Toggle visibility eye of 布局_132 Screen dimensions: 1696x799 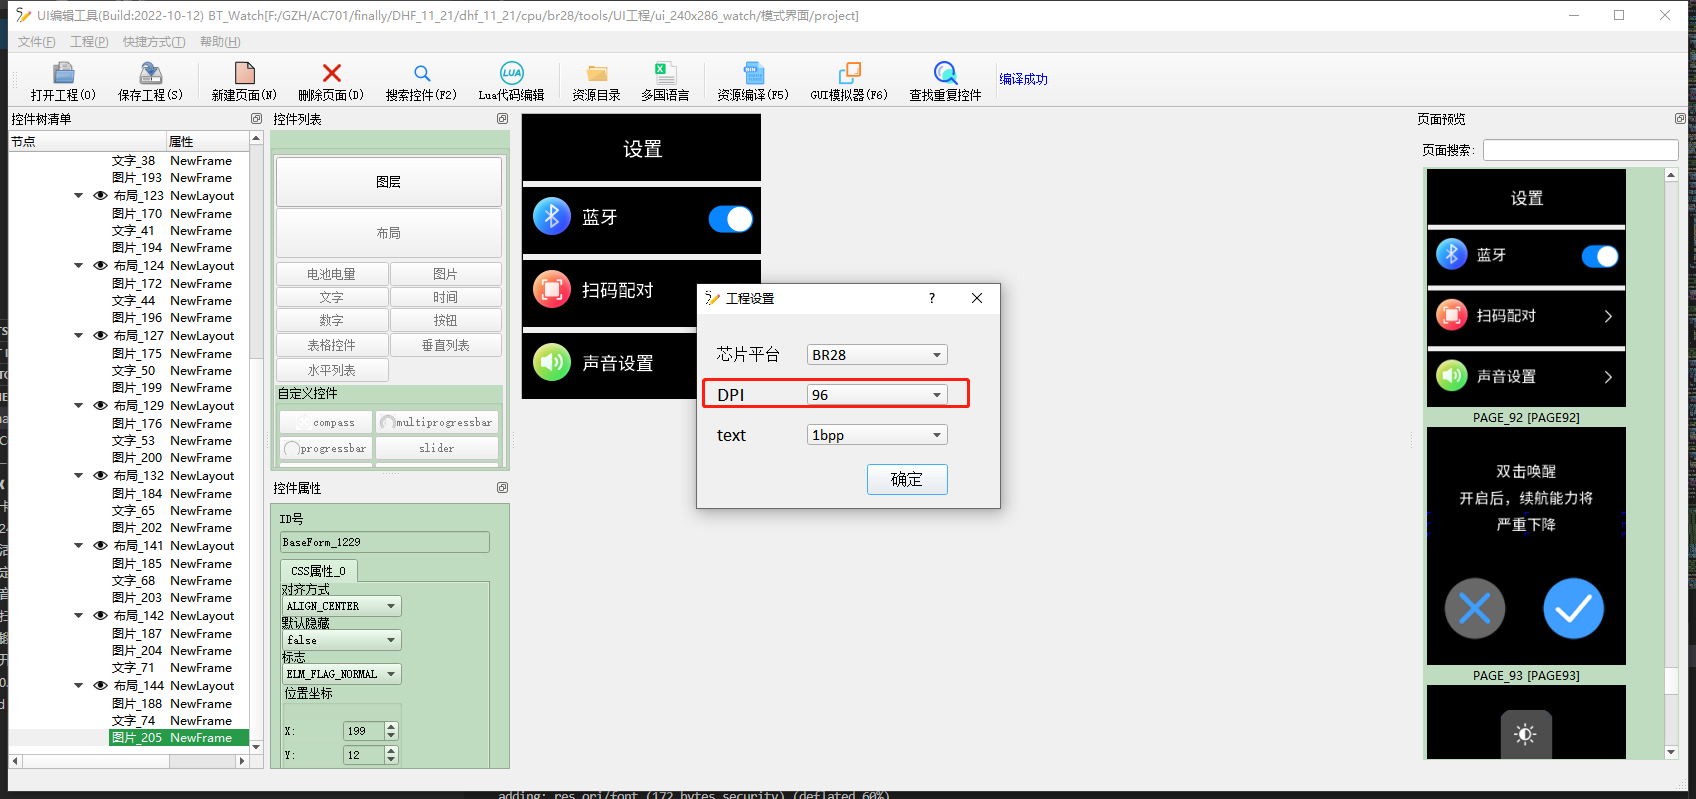(x=100, y=476)
